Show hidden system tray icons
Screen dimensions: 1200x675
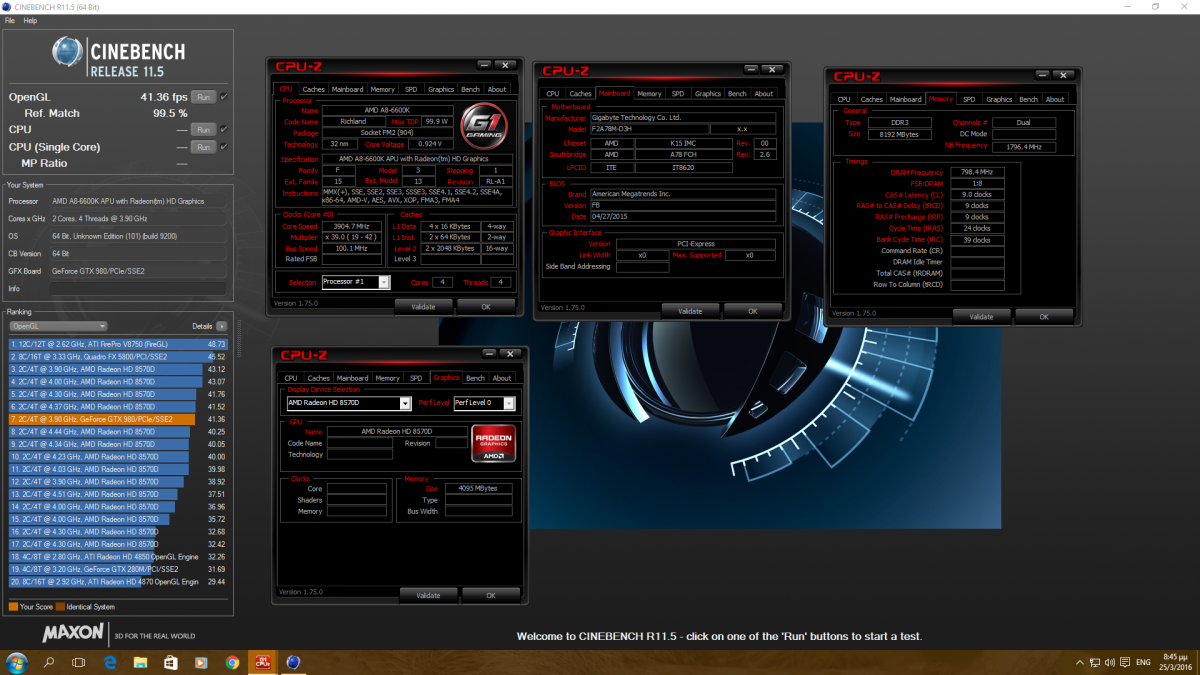(x=1080, y=662)
